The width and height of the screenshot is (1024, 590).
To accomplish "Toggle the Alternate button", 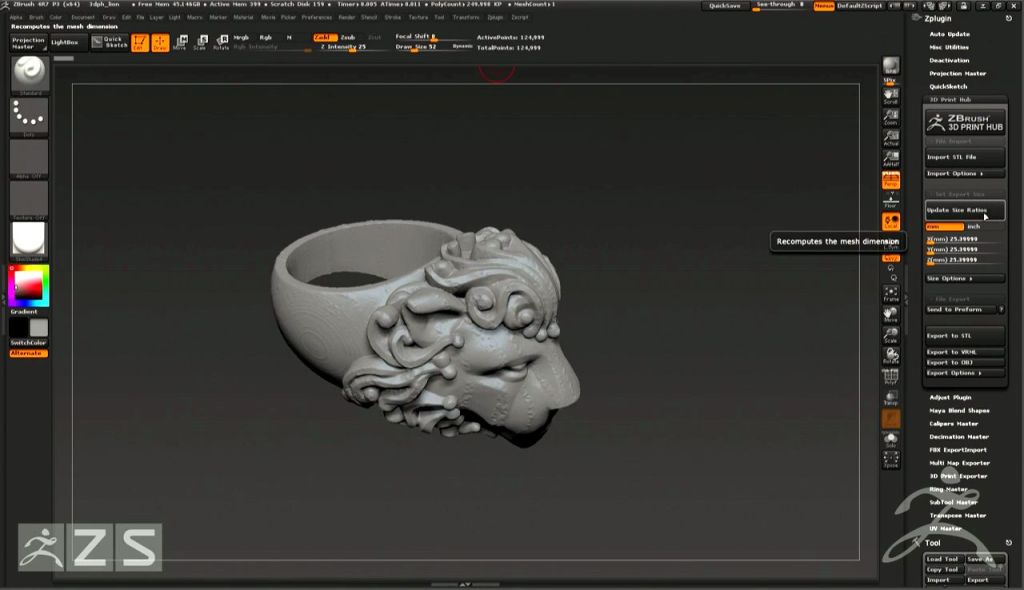I will pos(29,353).
